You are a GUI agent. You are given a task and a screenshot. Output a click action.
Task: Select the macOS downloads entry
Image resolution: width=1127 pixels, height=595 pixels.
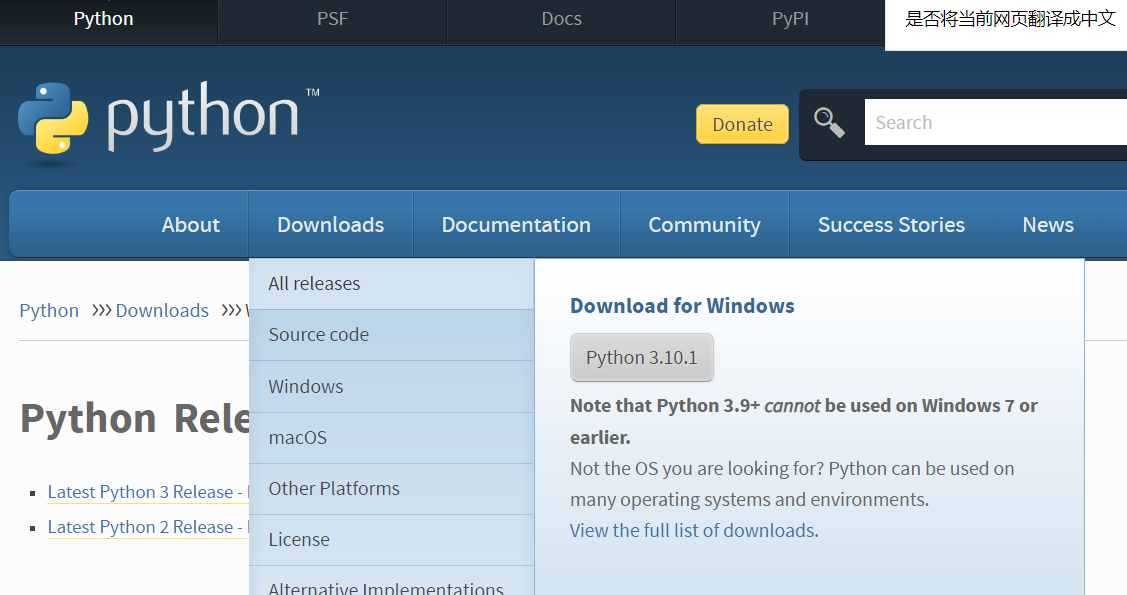297,438
